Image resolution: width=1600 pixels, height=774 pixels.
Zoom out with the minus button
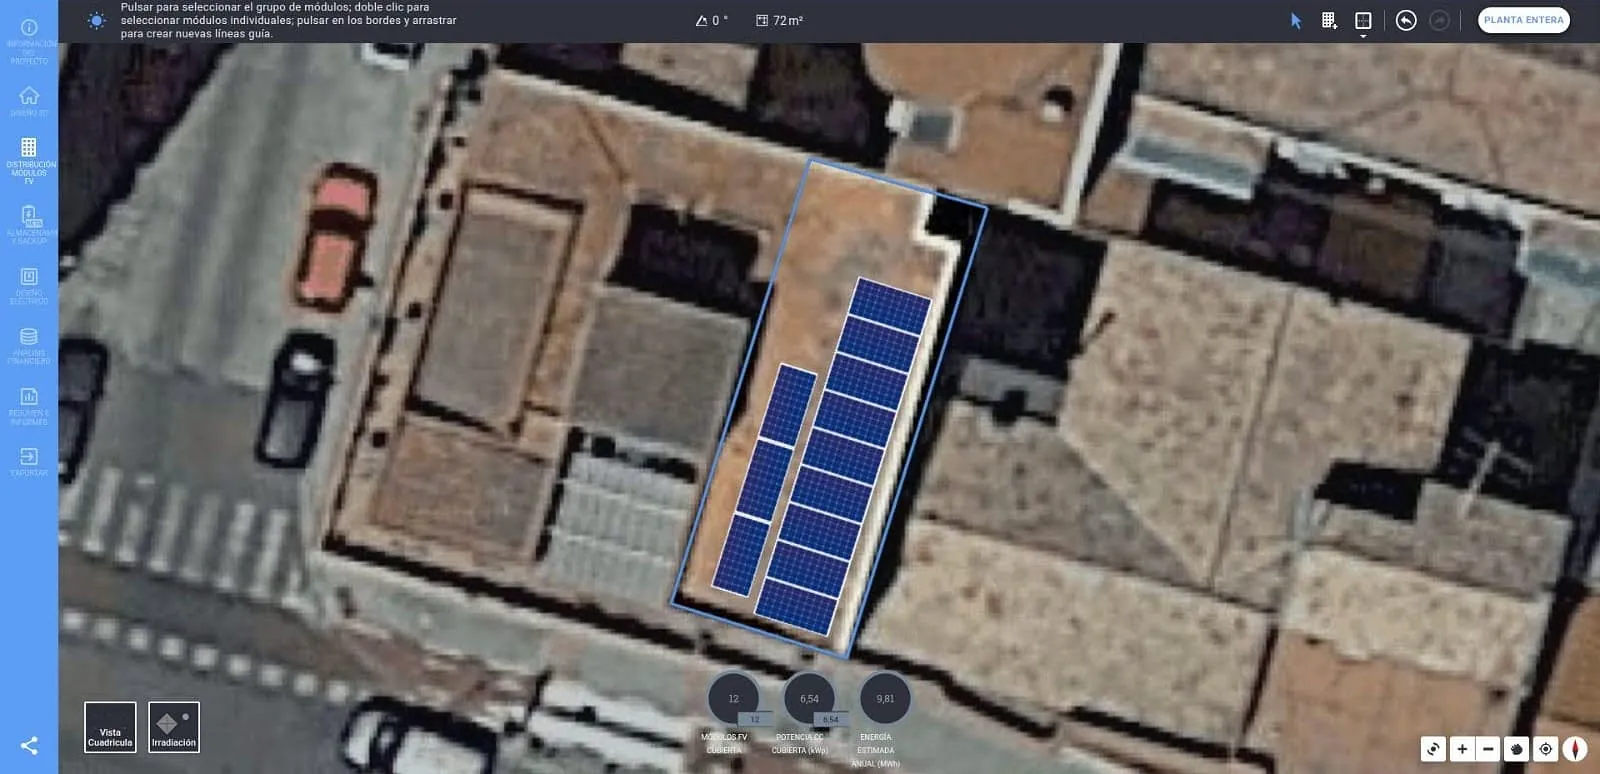(x=1488, y=749)
